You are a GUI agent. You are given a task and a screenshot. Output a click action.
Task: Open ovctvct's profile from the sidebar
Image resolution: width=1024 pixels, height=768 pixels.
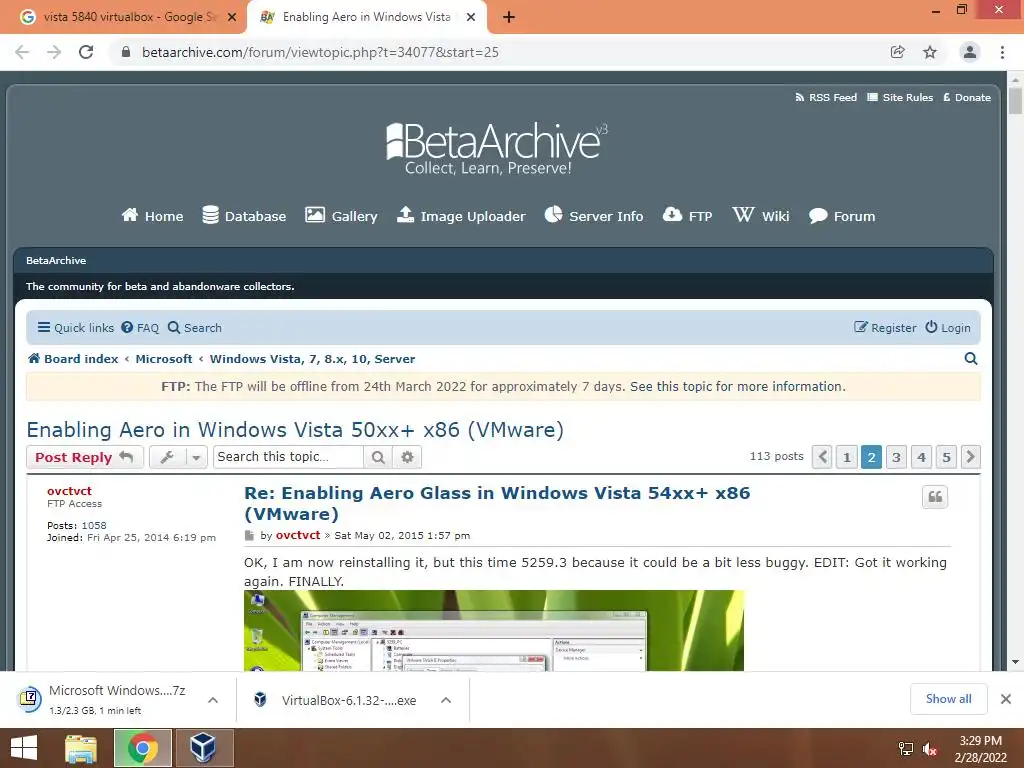coord(69,491)
